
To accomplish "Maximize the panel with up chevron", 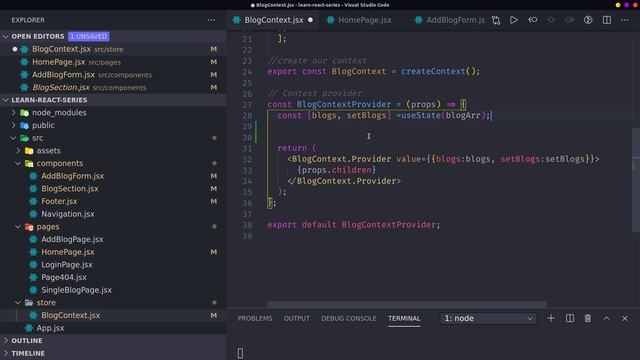I will point(607,318).
